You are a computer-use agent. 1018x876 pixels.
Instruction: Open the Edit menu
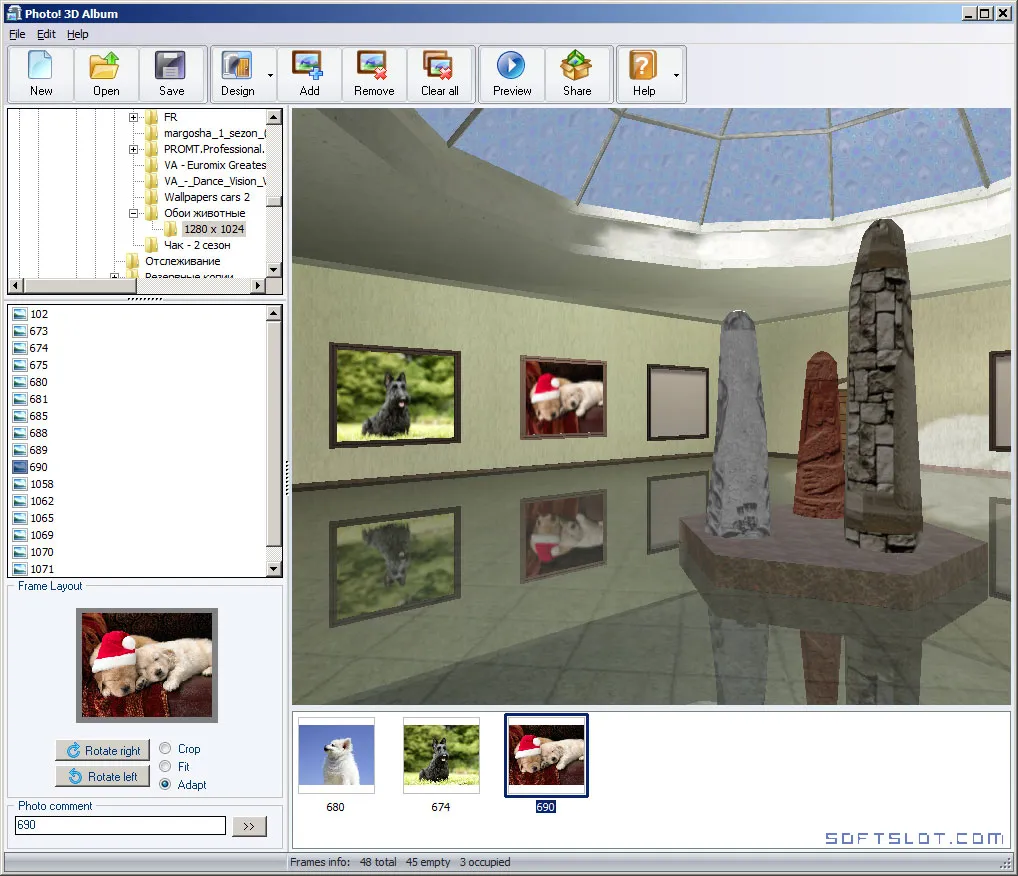[46, 34]
